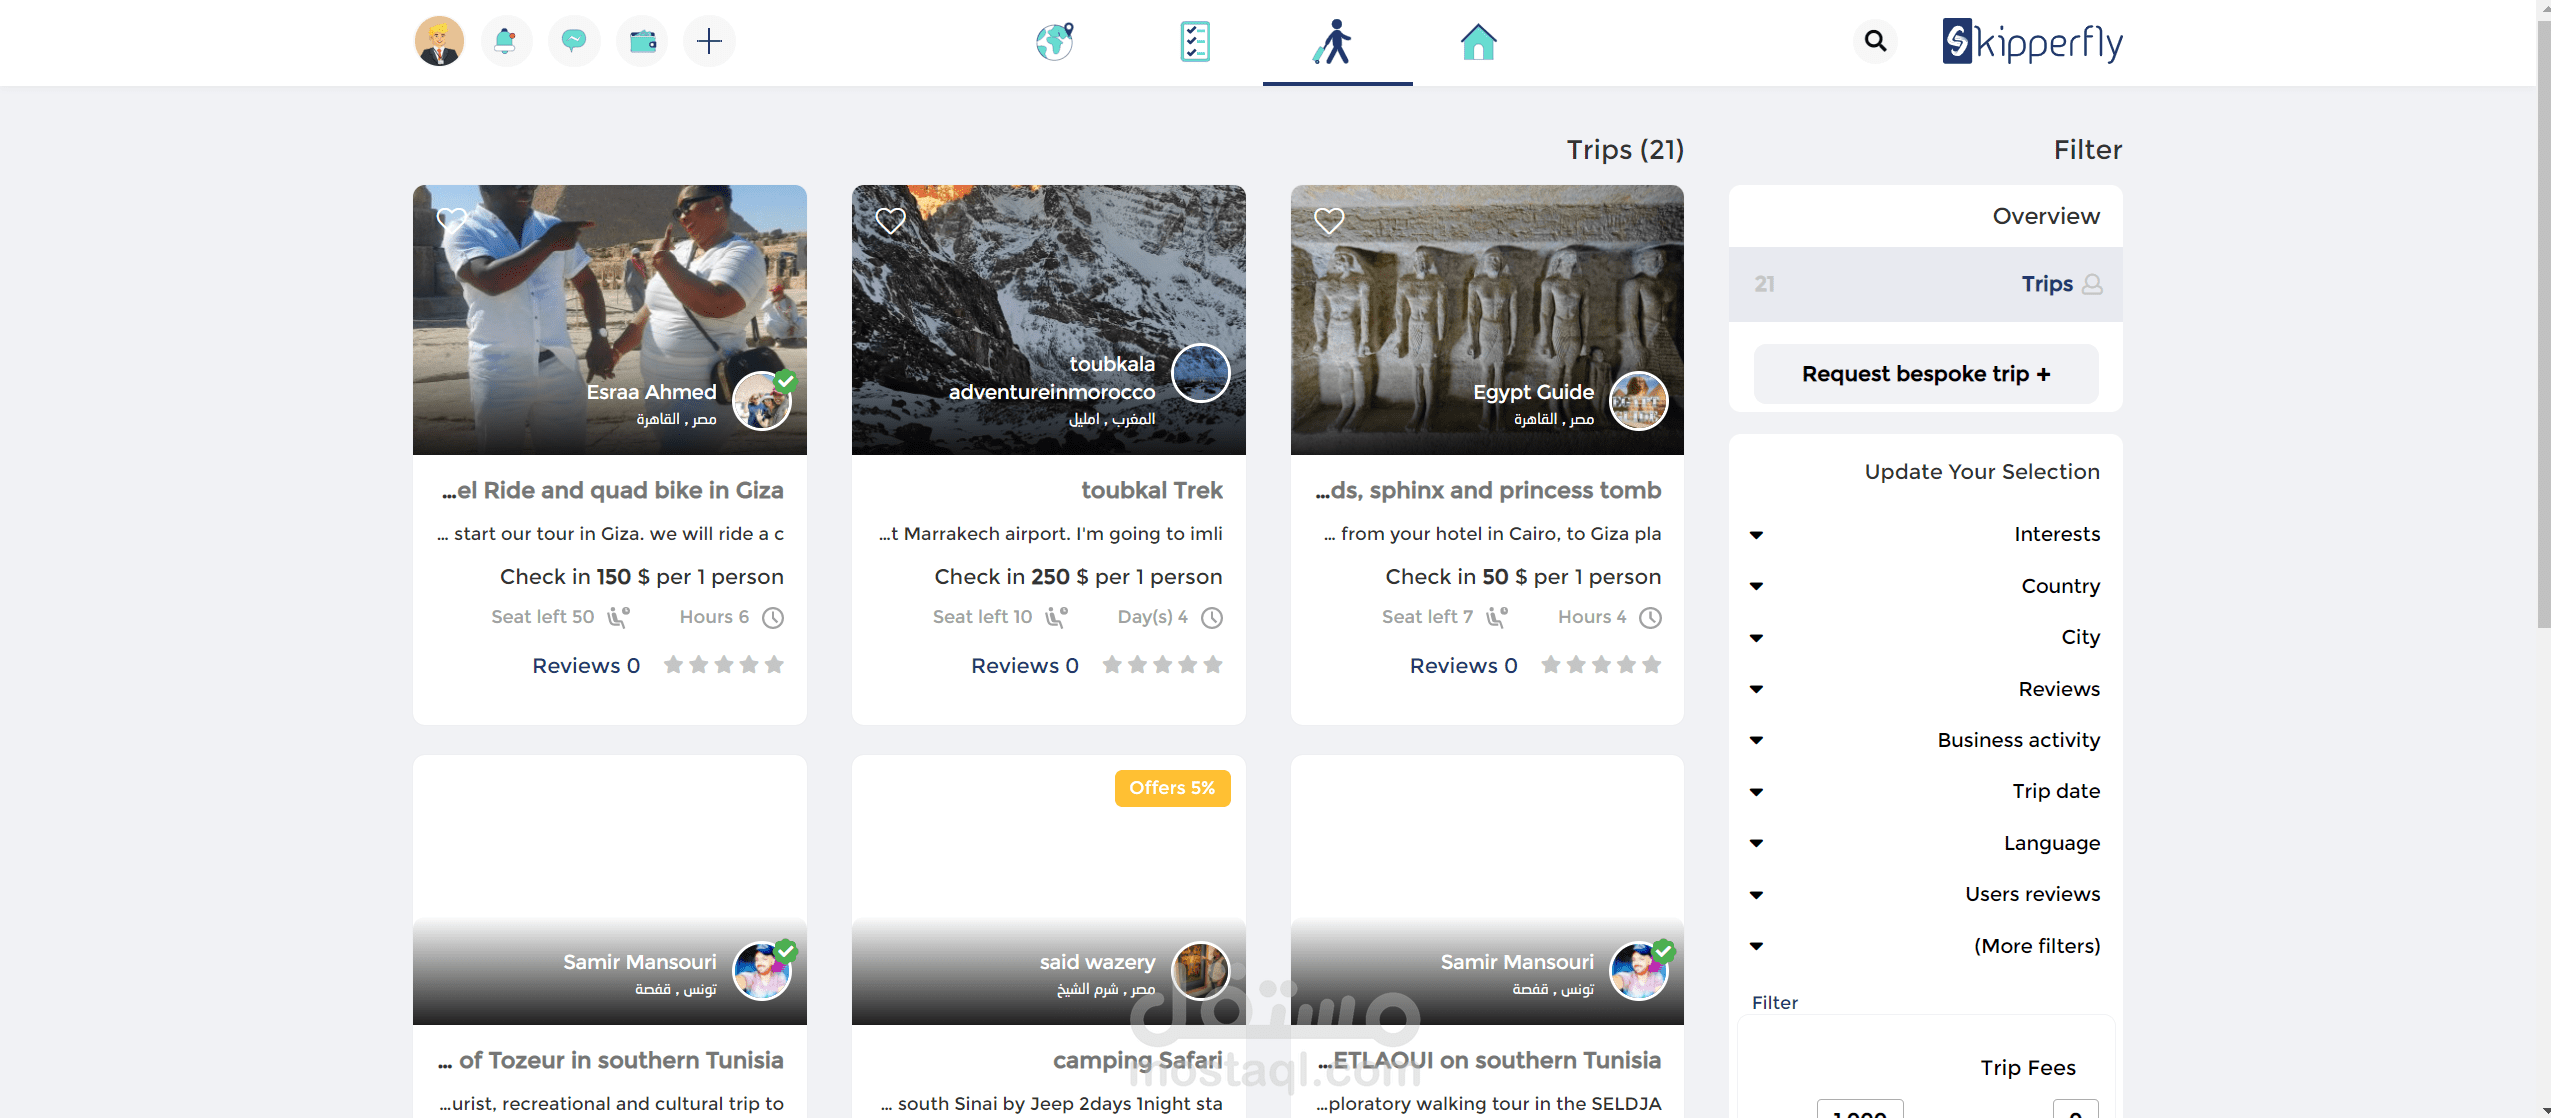Image resolution: width=2551 pixels, height=1118 pixels.
Task: Open the chat messages icon
Action: coord(574,42)
